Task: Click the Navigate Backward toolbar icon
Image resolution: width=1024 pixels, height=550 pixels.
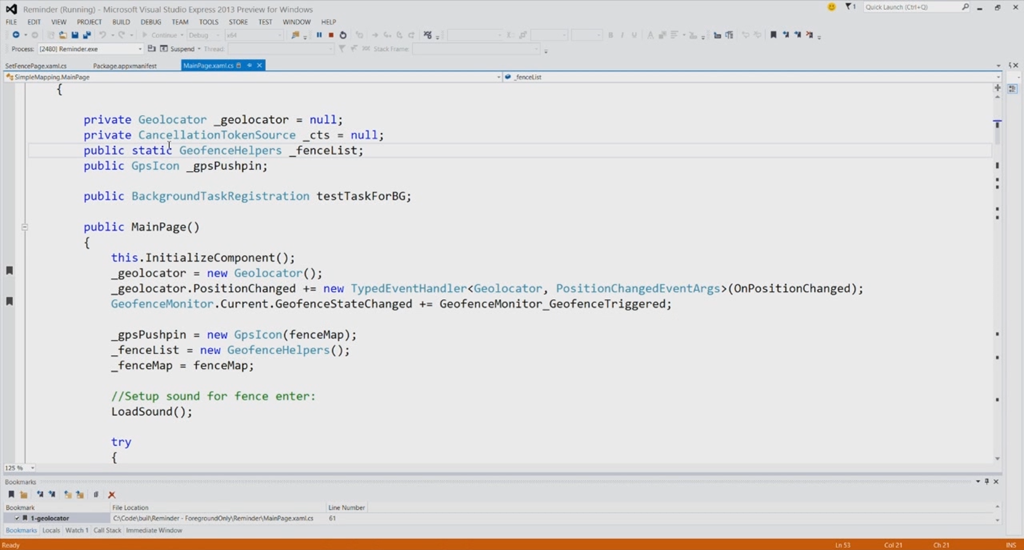Action: tap(16, 35)
